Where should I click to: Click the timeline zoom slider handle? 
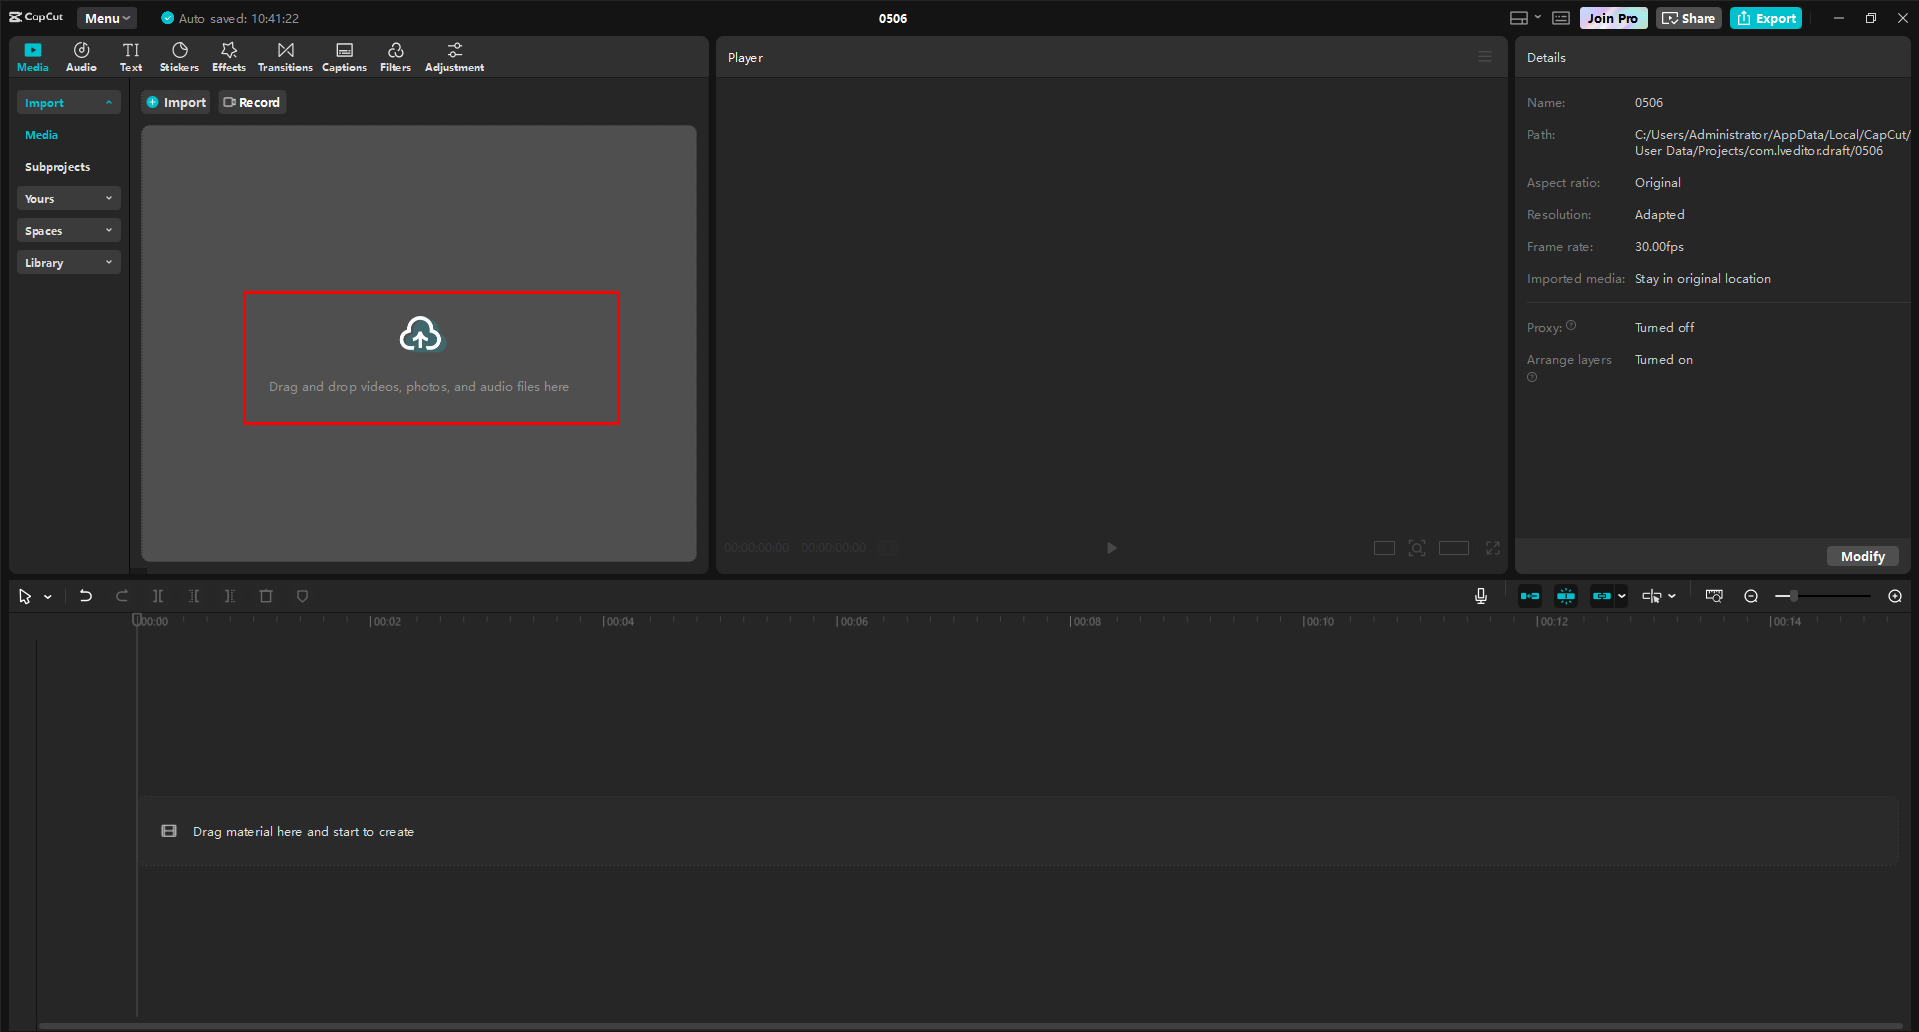coord(1794,596)
